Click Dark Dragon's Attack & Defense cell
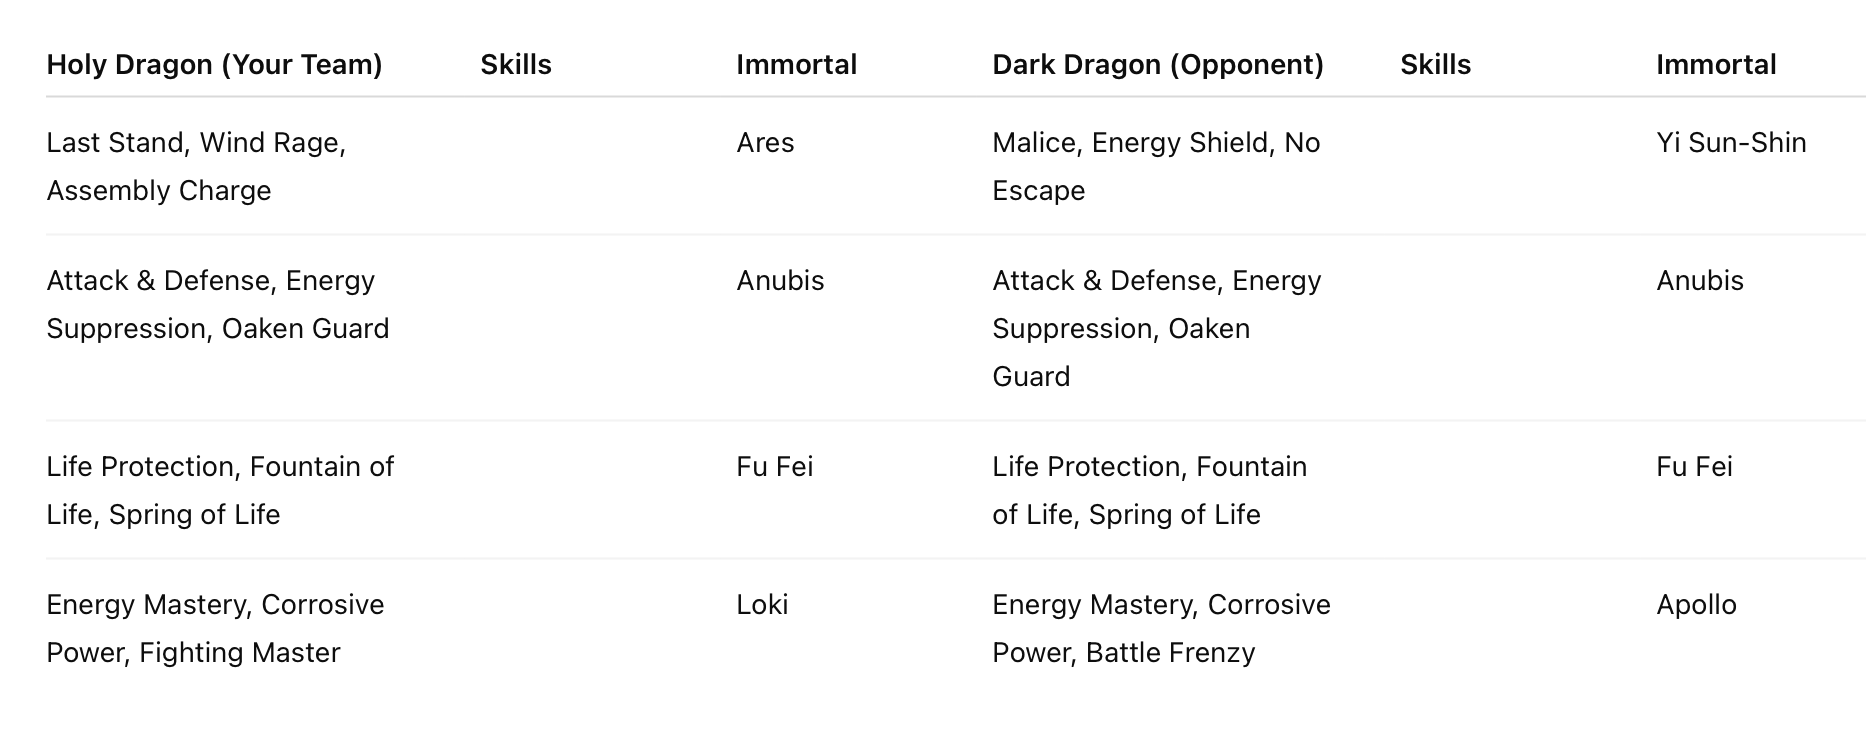1866x738 pixels. [x=1156, y=328]
